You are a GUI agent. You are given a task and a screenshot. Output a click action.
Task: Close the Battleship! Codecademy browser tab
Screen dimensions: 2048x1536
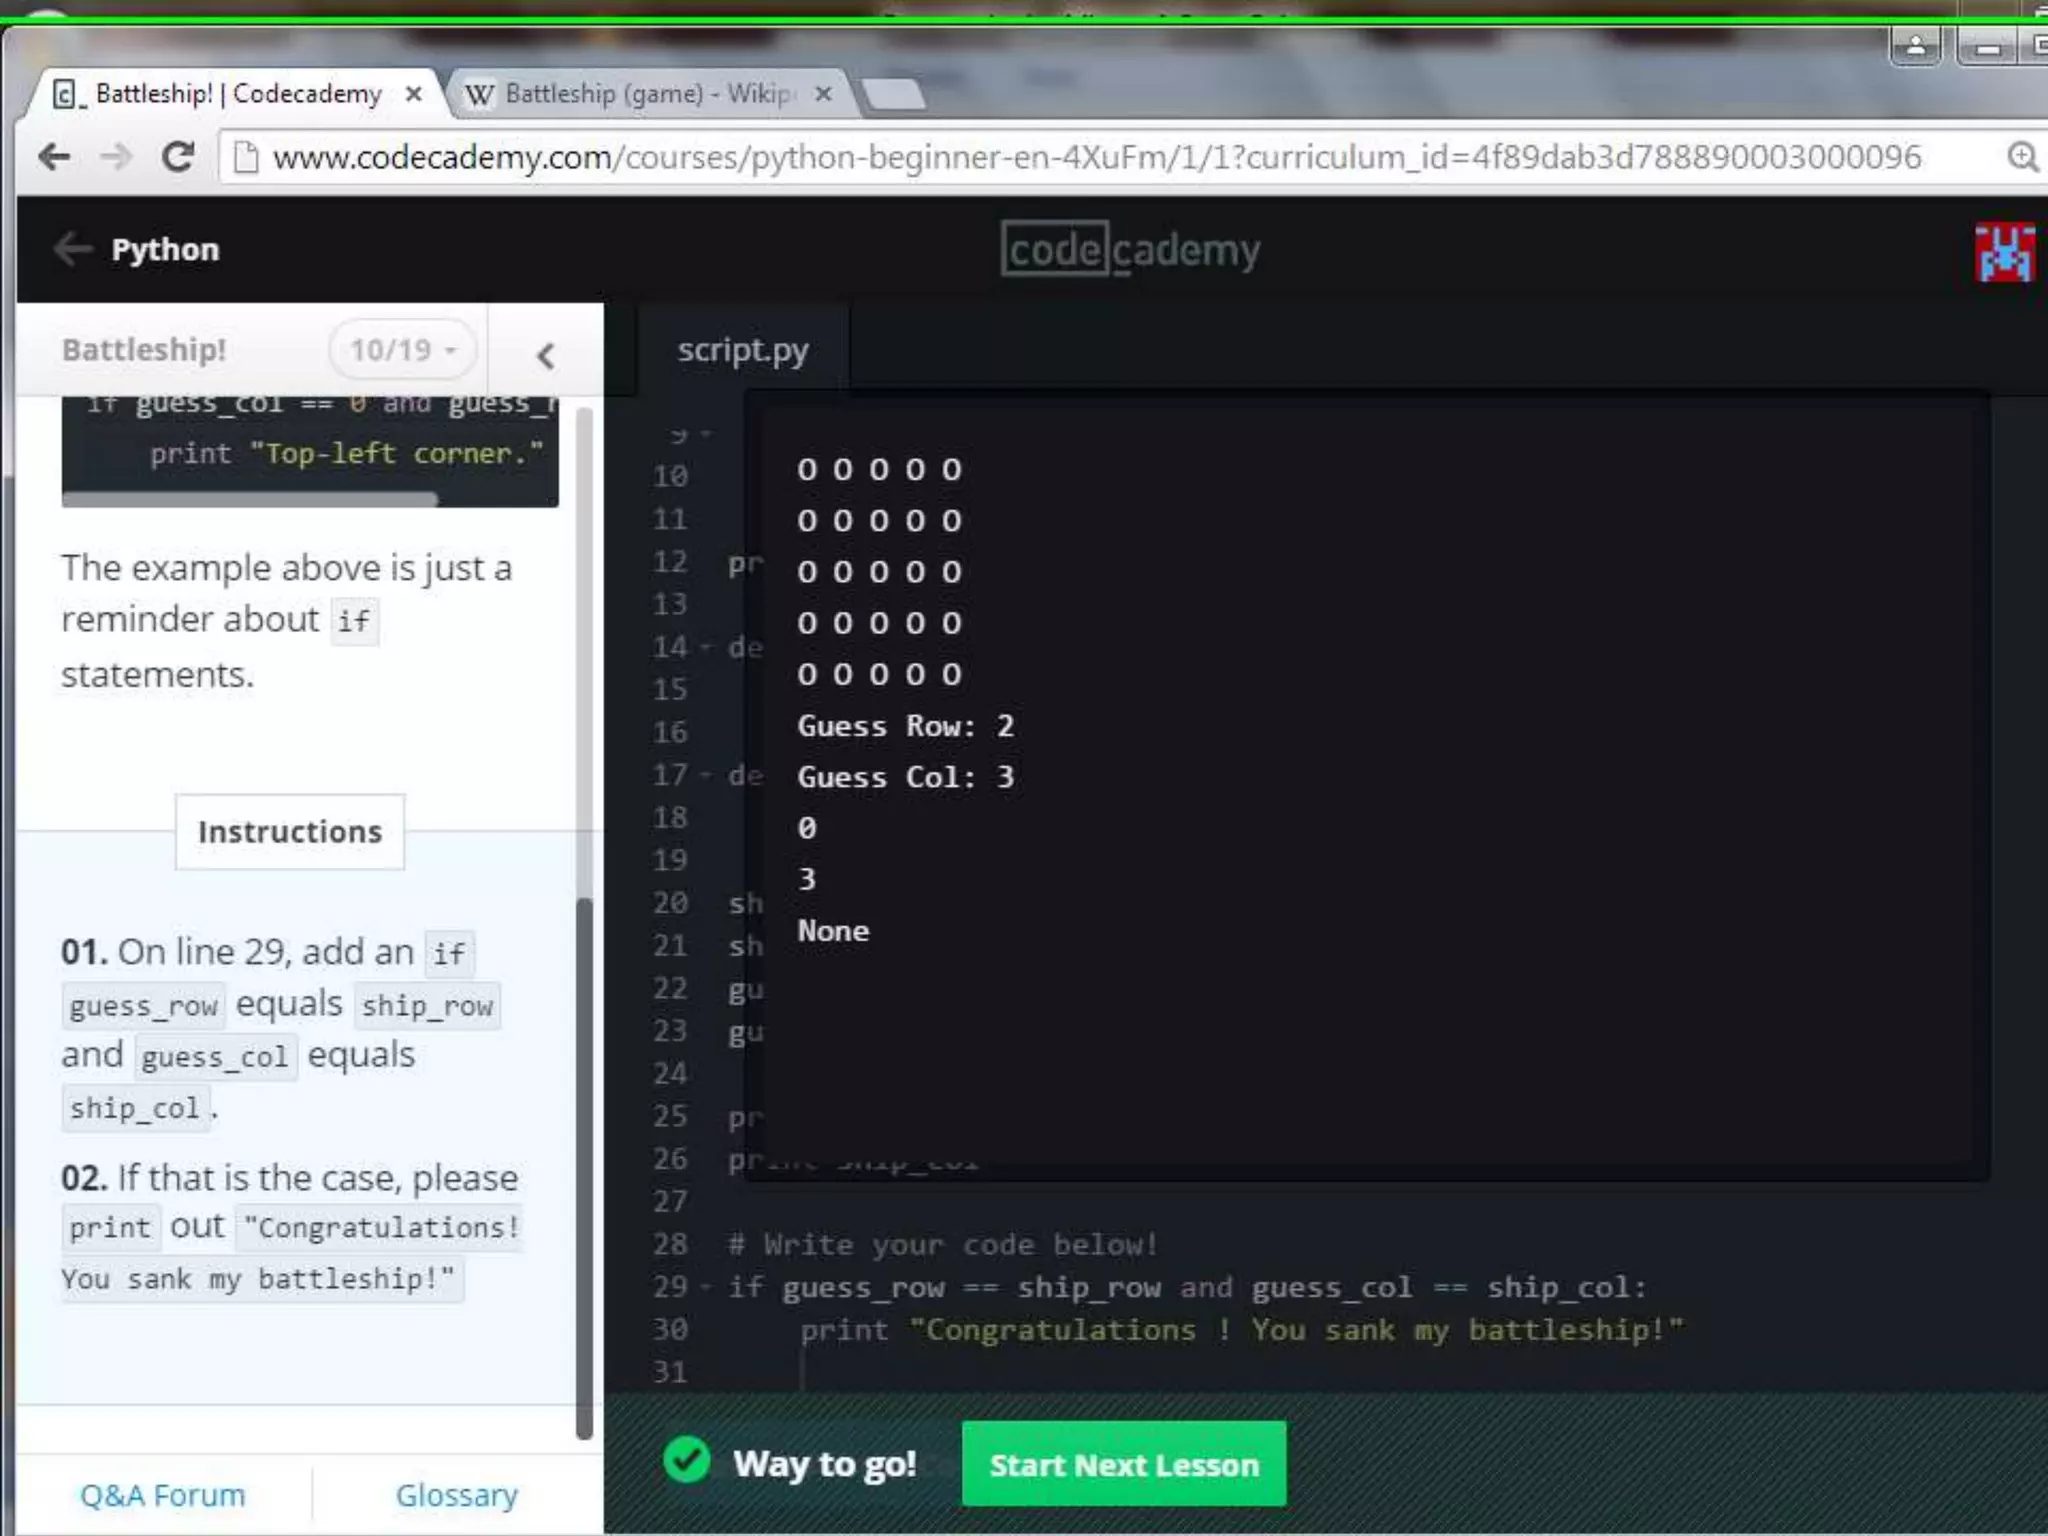coord(413,94)
